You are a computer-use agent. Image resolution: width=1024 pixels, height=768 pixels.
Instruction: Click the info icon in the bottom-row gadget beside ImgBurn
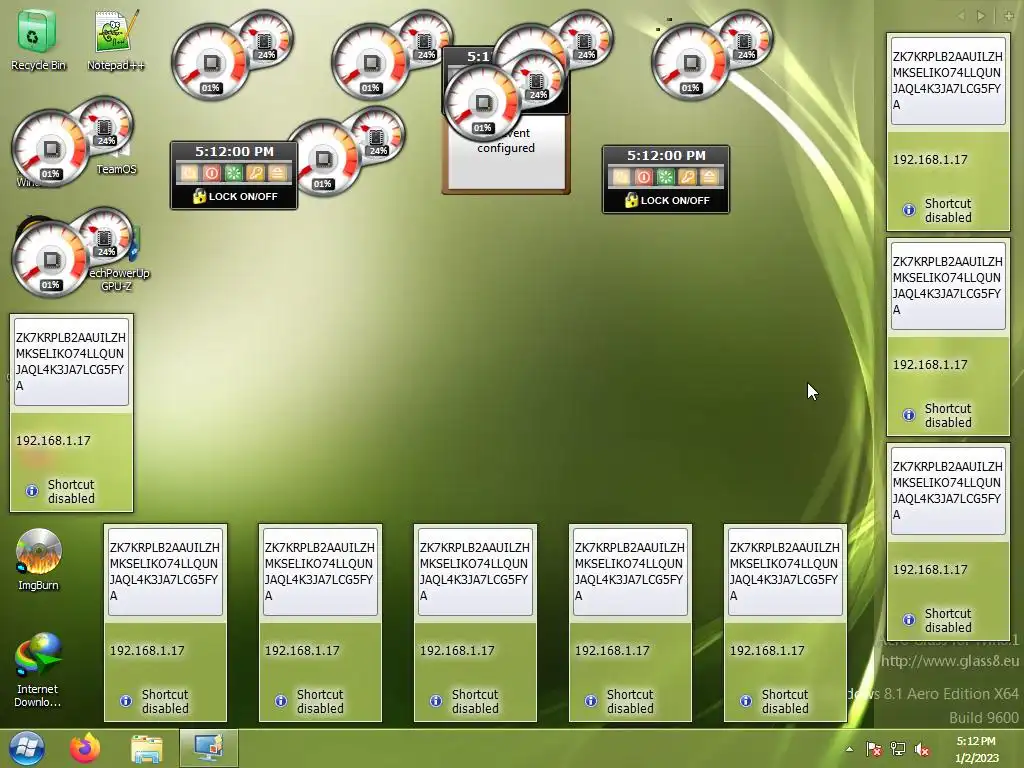click(x=125, y=701)
